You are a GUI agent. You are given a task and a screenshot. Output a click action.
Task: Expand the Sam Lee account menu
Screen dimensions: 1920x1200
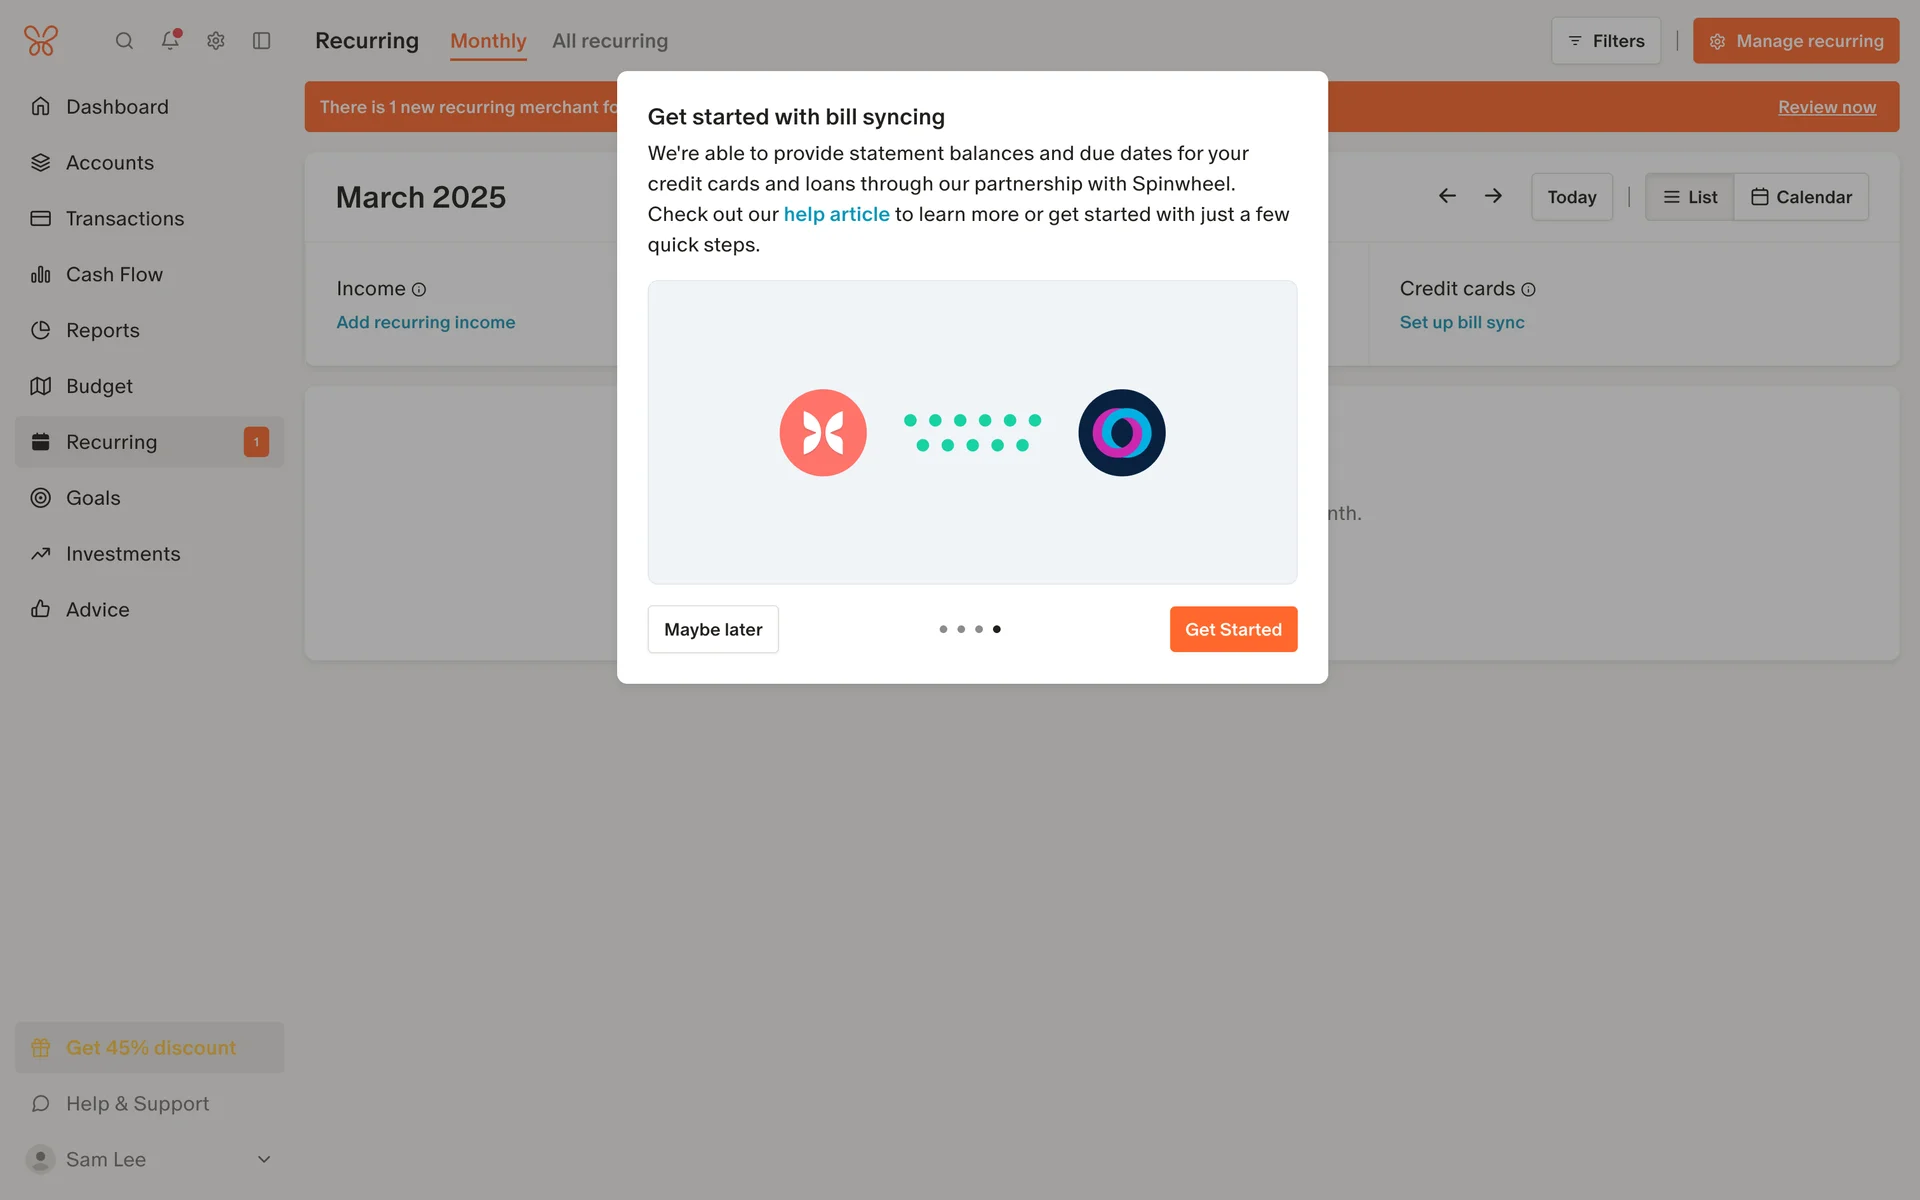tap(264, 1159)
